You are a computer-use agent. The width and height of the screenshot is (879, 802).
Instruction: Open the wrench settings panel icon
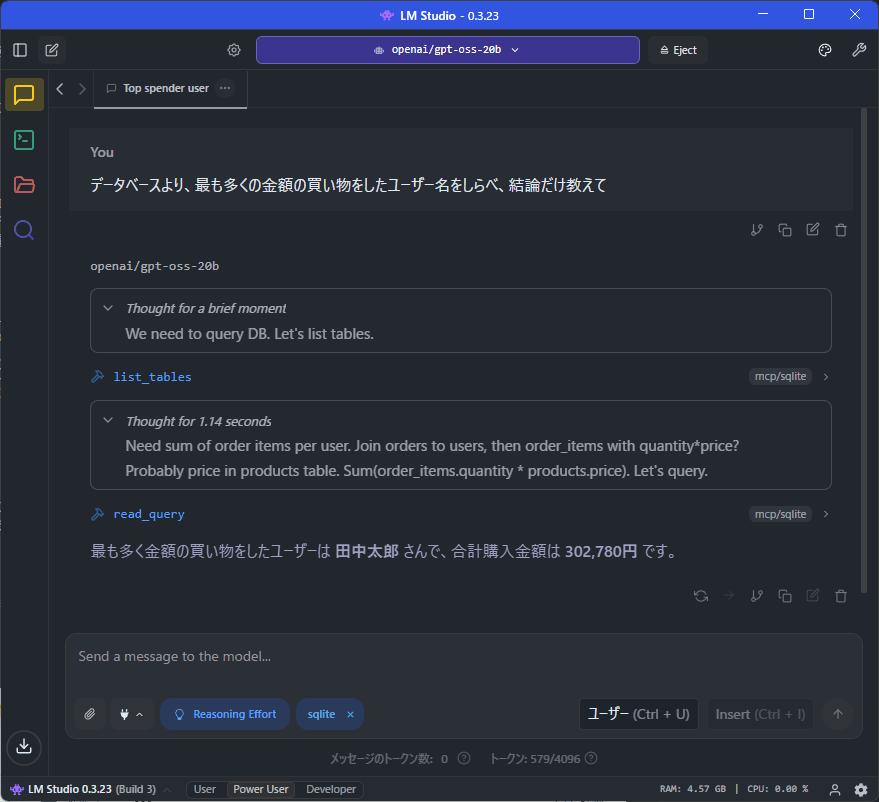859,50
